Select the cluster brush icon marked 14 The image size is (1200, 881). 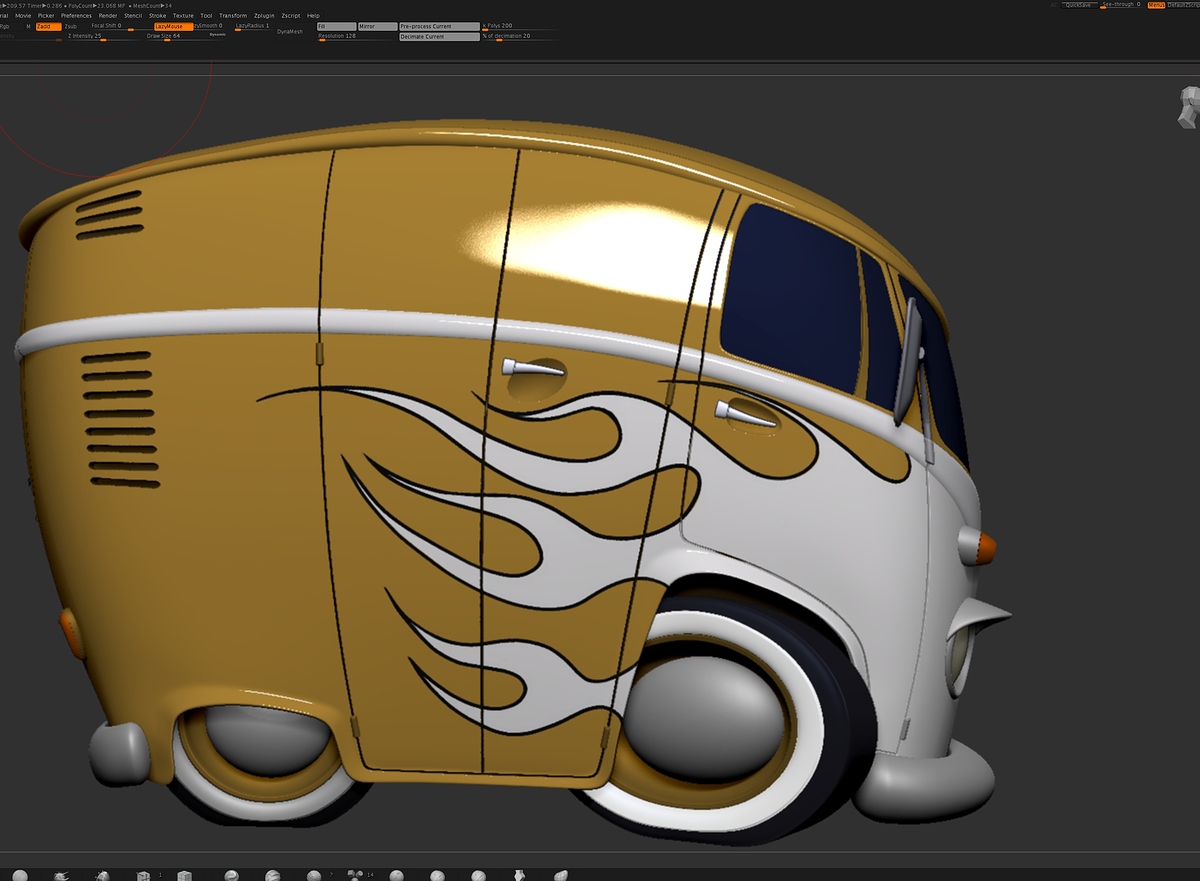pyautogui.click(x=355, y=874)
